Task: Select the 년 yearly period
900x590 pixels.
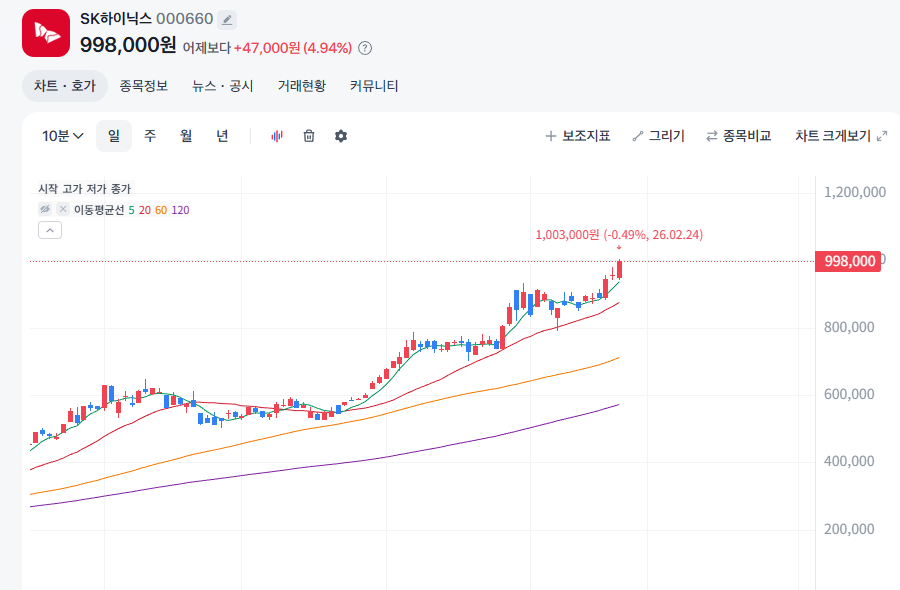Action: point(222,136)
